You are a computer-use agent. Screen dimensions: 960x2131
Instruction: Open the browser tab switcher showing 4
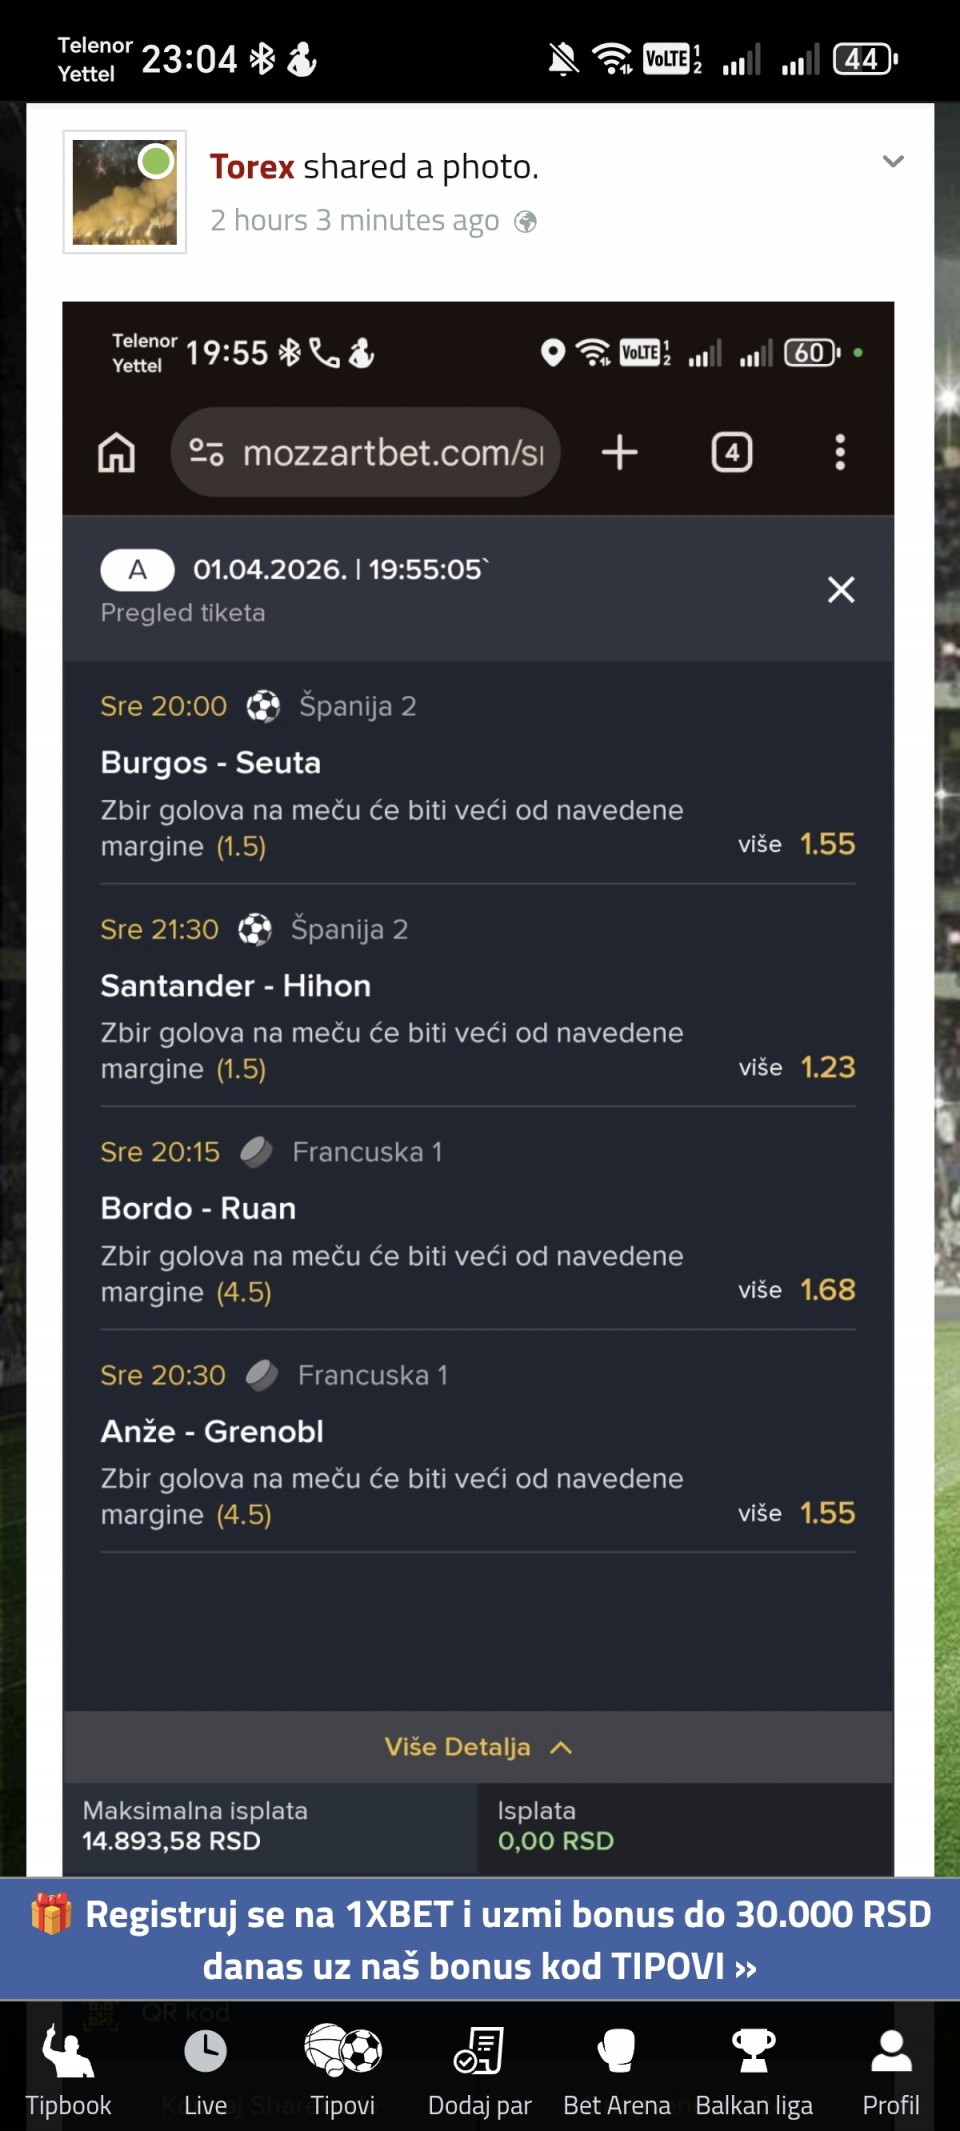[732, 453]
